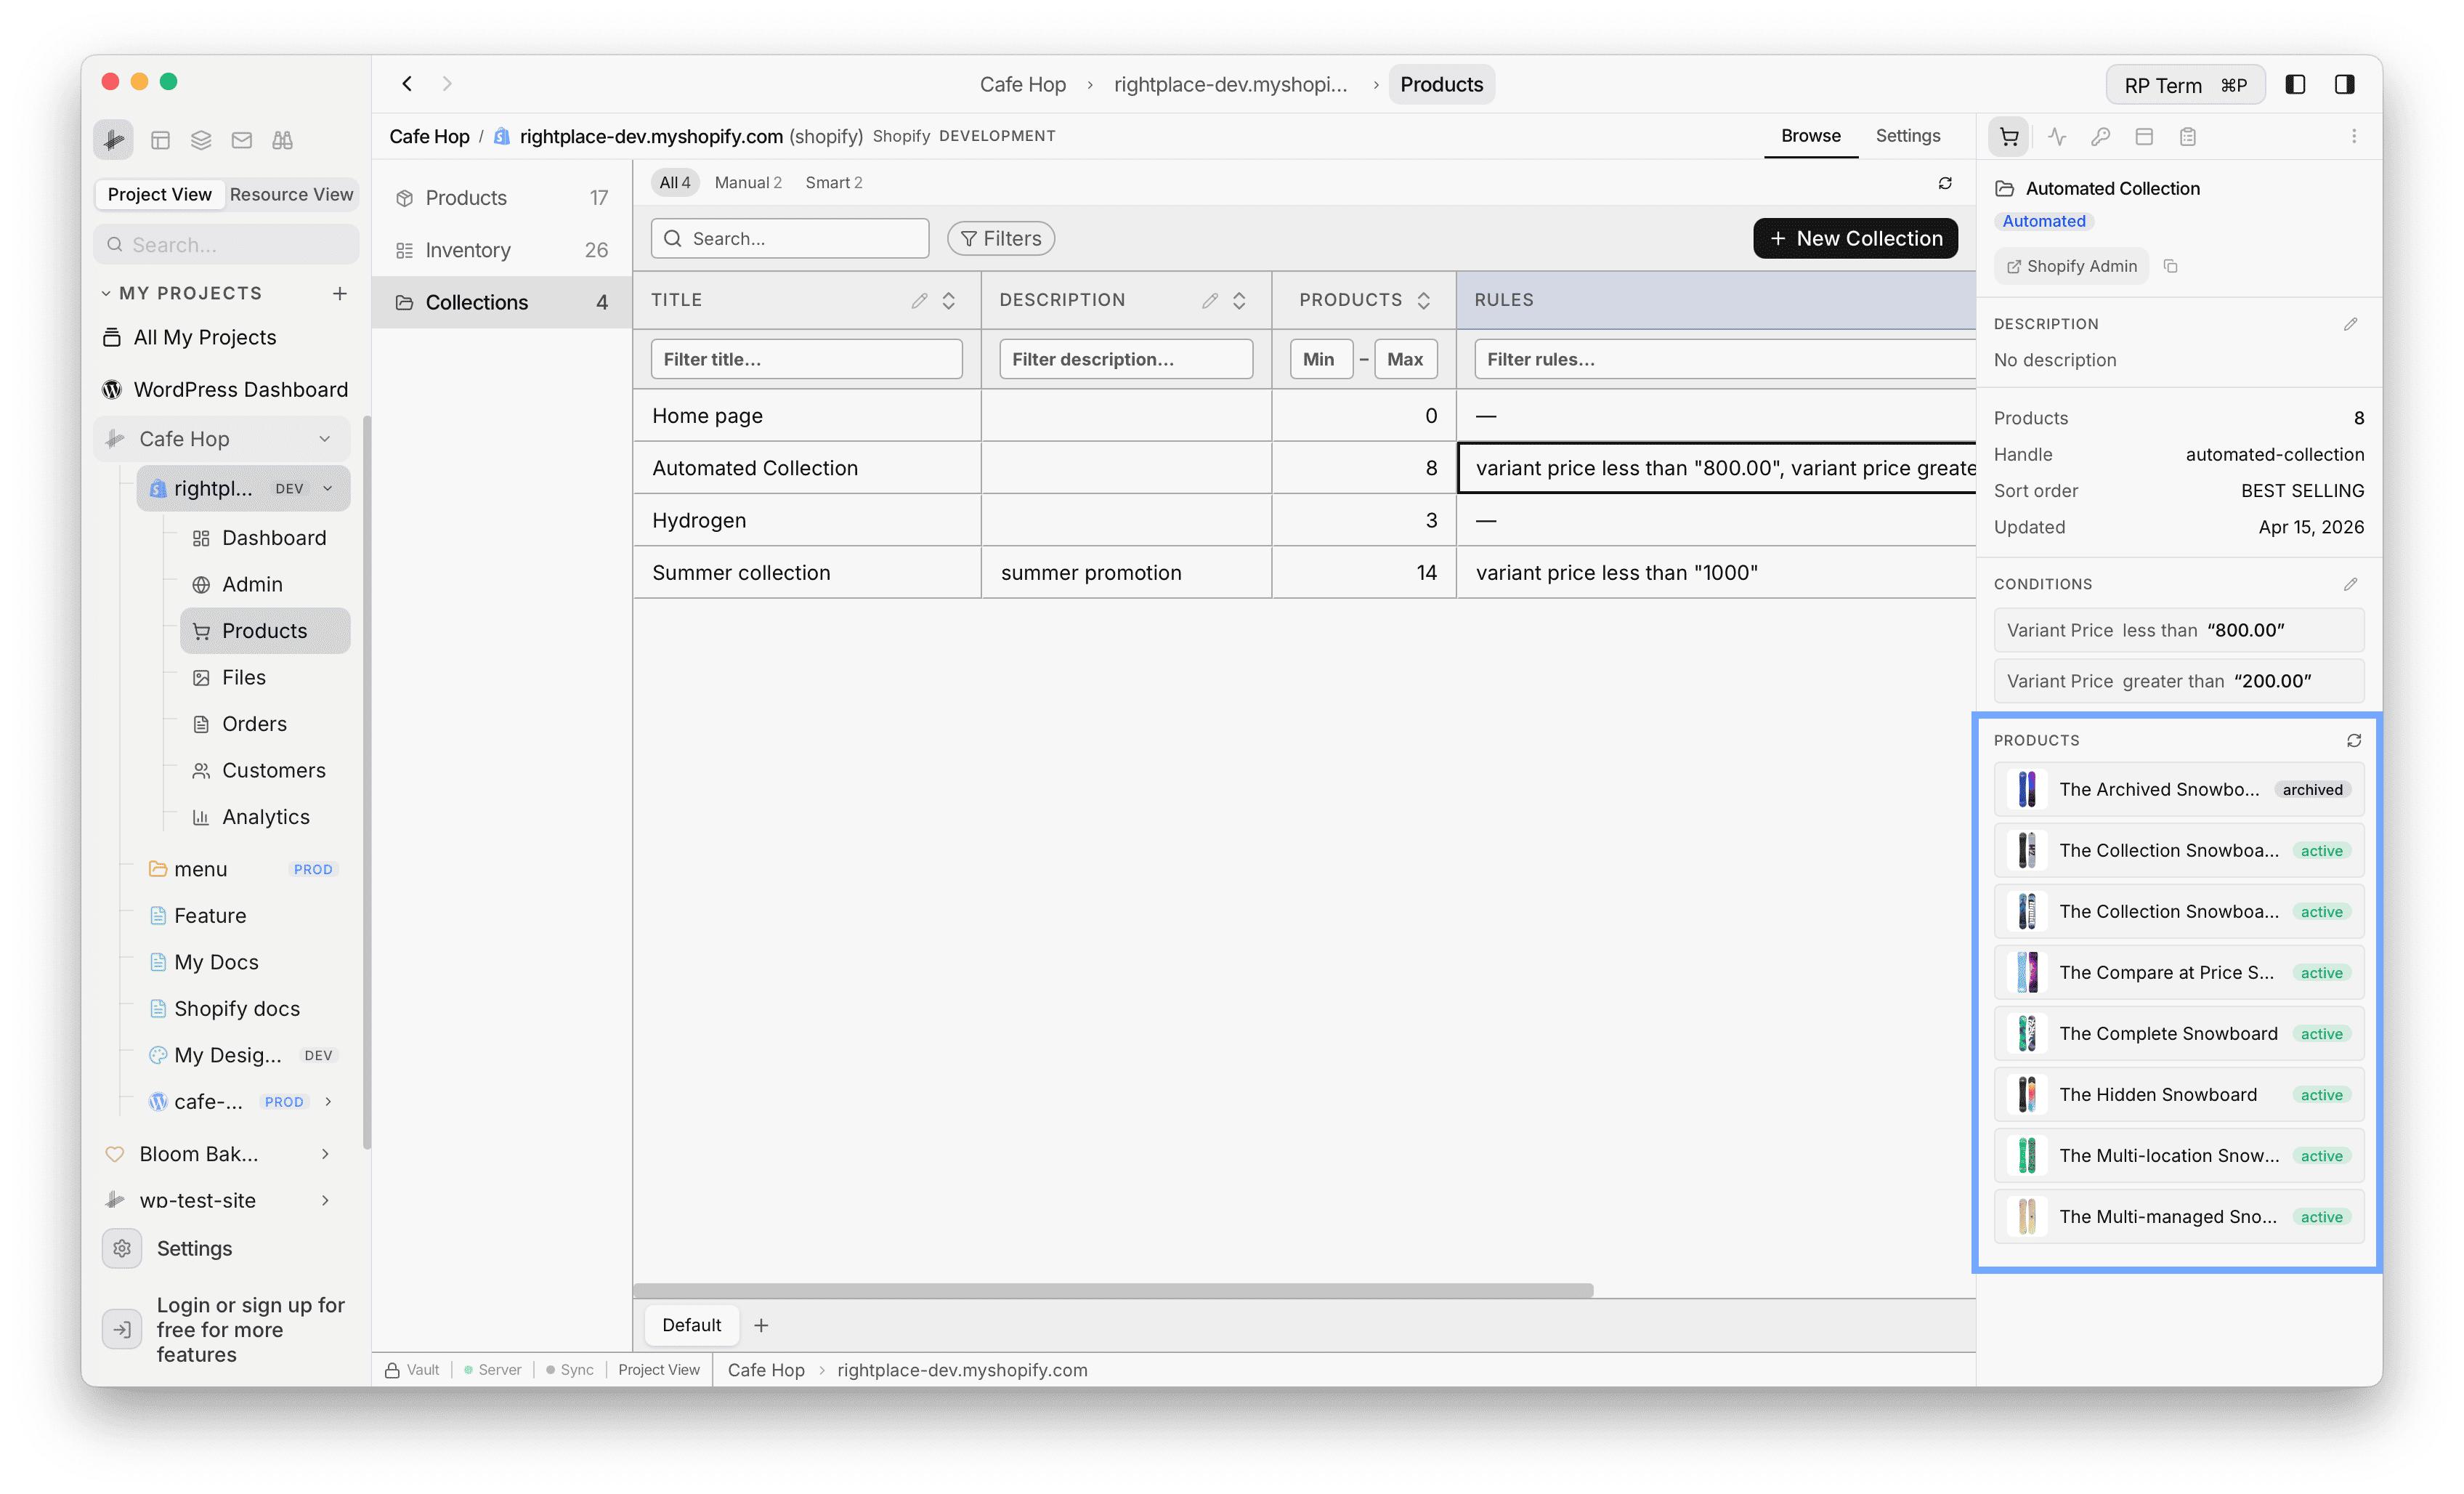This screenshot has height=1494, width=2464.
Task: Open the rightpl... DEV dropdown chevron
Action: click(x=330, y=488)
